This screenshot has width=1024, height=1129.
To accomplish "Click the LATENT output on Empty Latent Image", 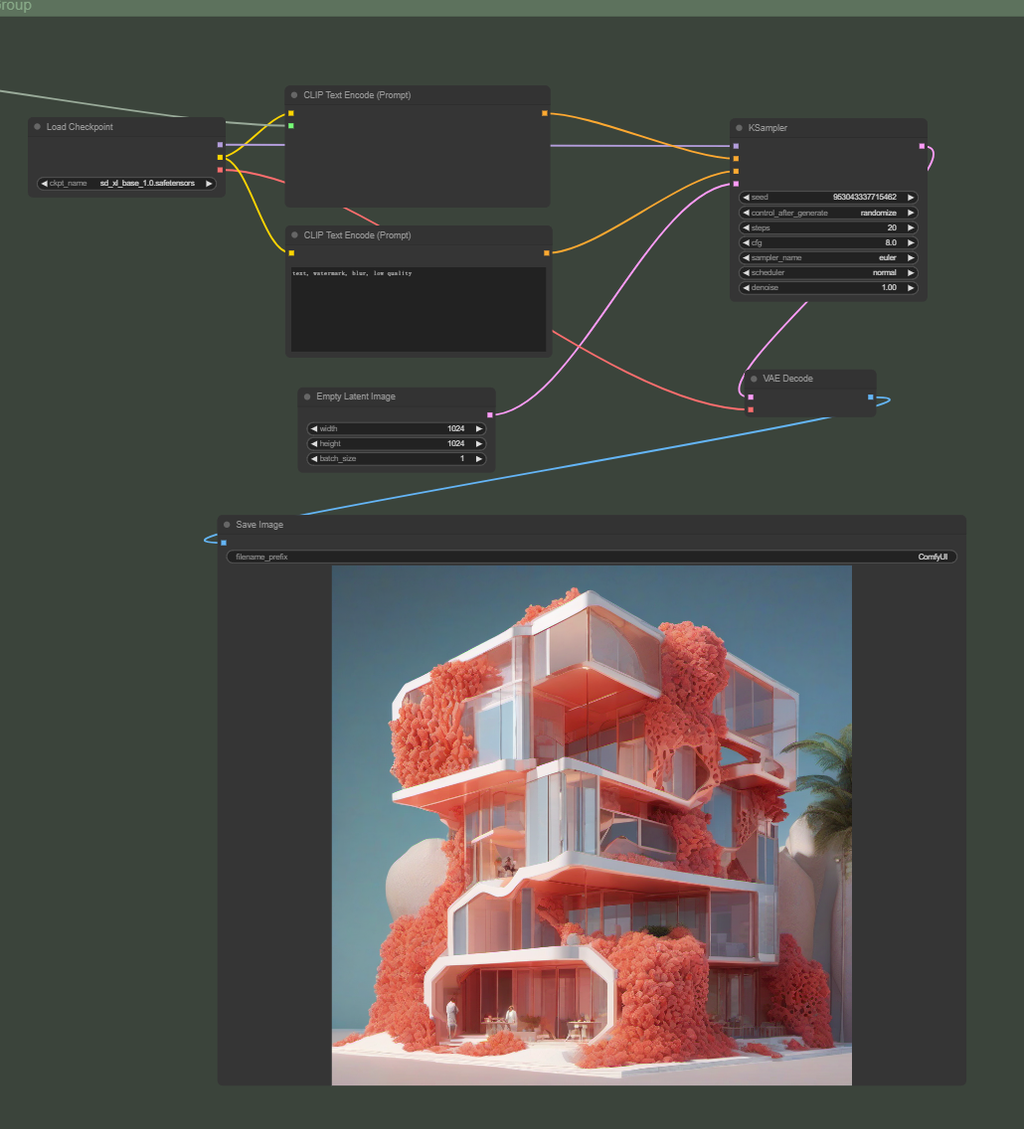I will pos(489,413).
